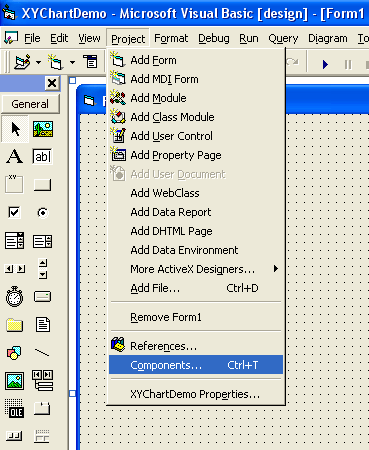Select the CheckBox control tool
Screen dimensions: 369x450
point(14,212)
